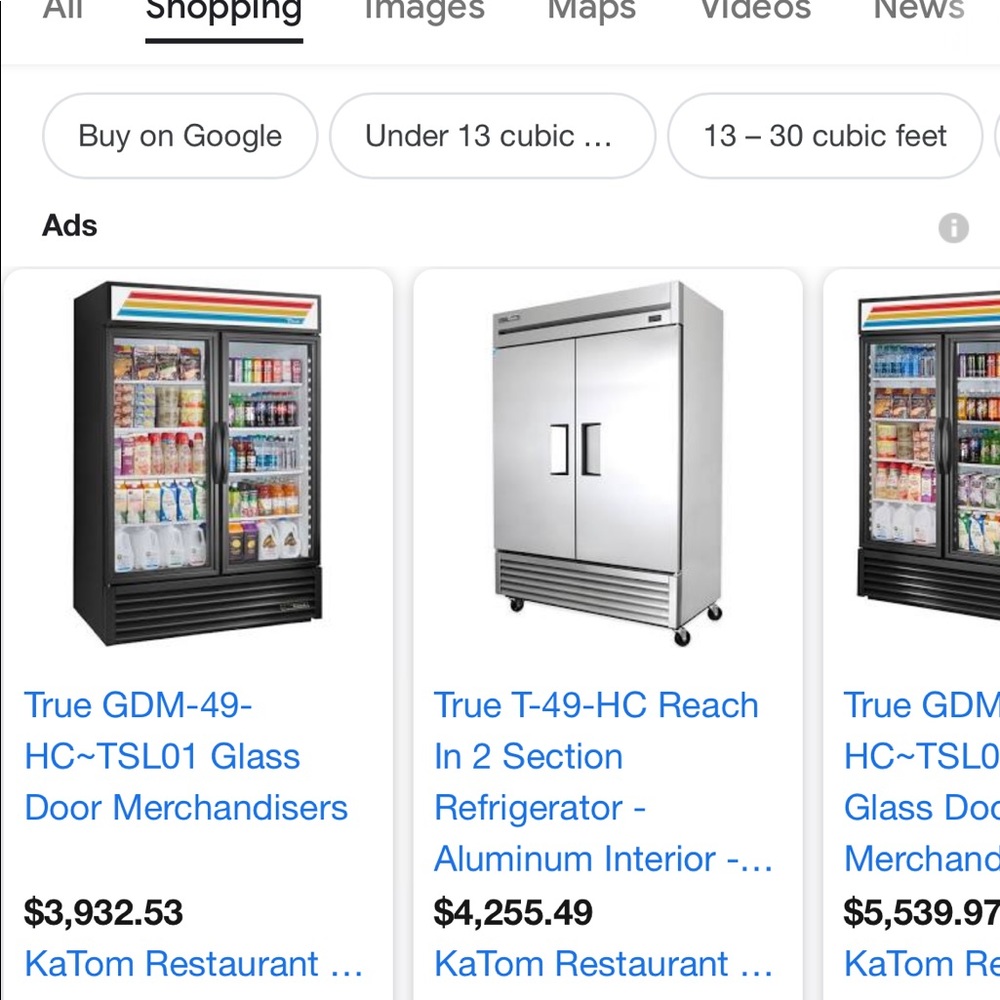1000x1000 pixels.
Task: Open the first glass door merchandiser image
Action: [198, 464]
